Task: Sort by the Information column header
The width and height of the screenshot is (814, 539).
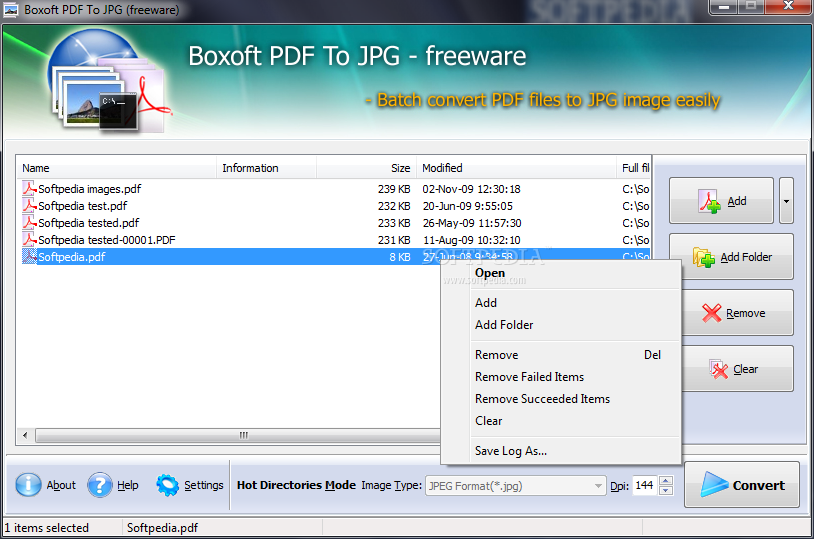Action: [266, 168]
